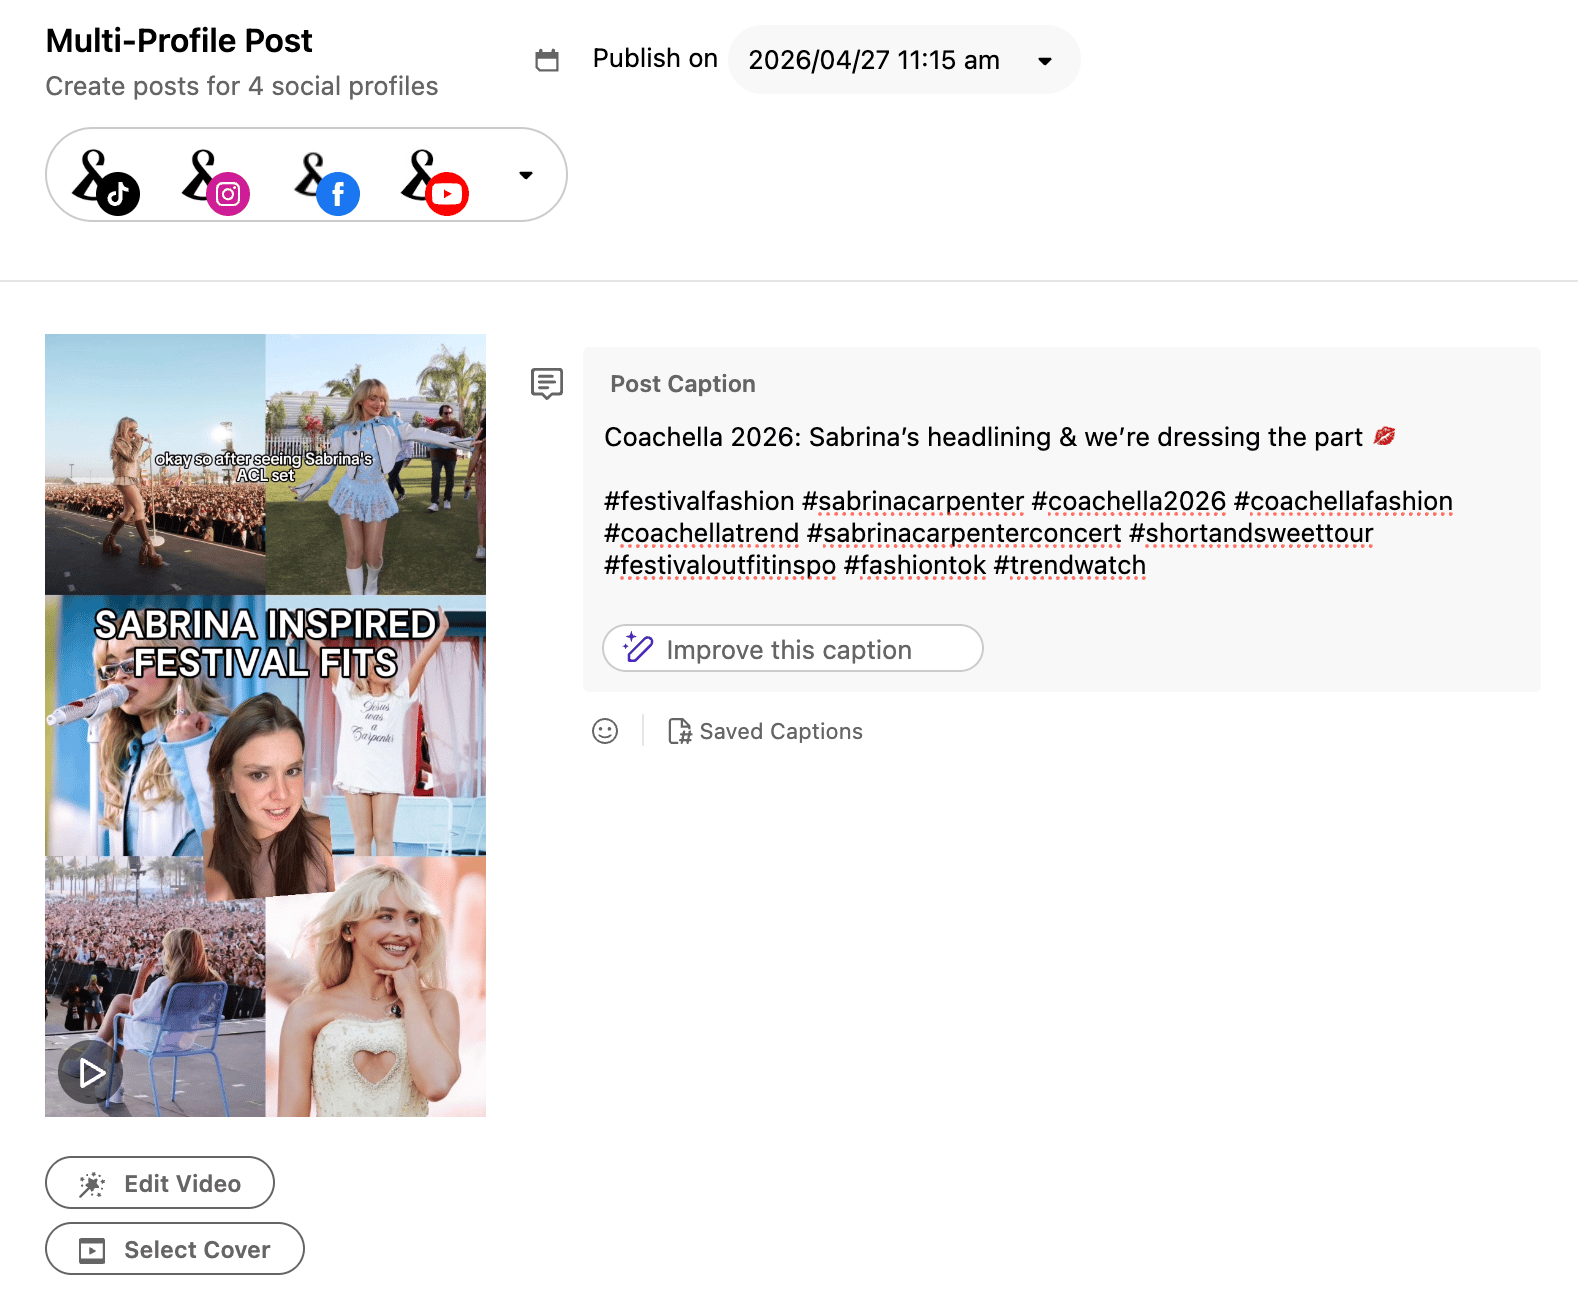Click the #sabrinacarpenterconcert hashtag text
The height and width of the screenshot is (1306, 1578).
pos(964,533)
